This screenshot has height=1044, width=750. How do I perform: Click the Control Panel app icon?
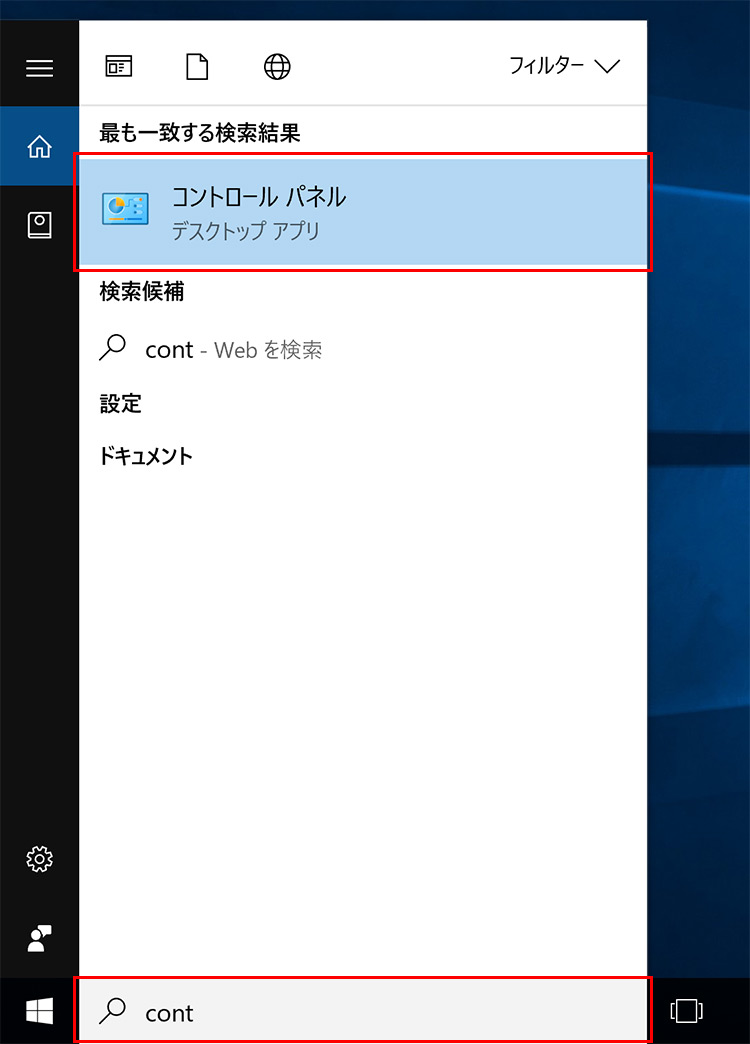125,209
